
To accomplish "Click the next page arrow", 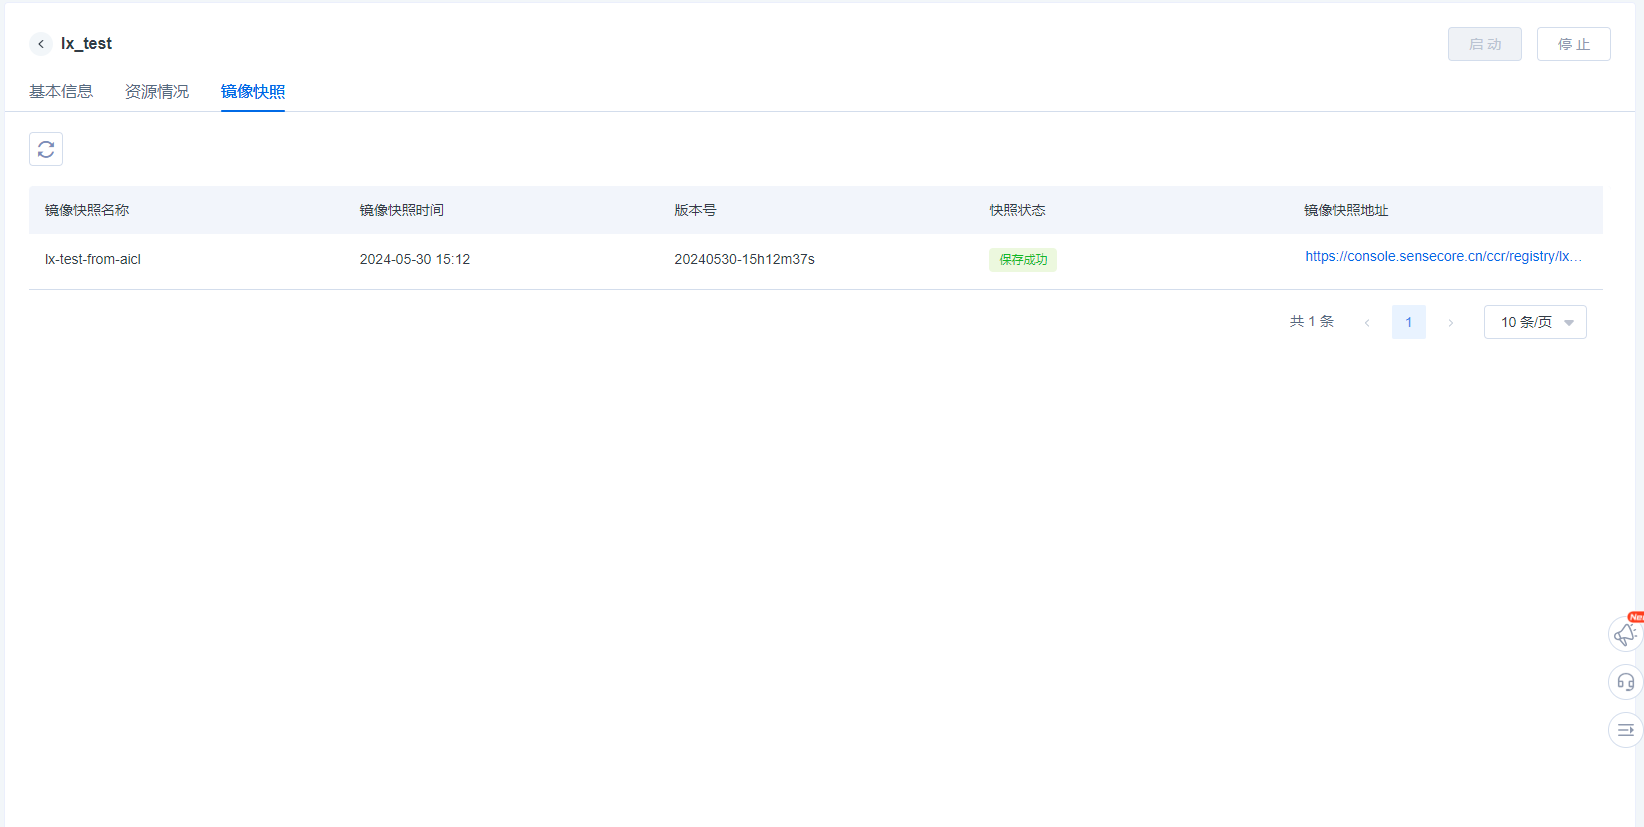I will pos(1451,322).
